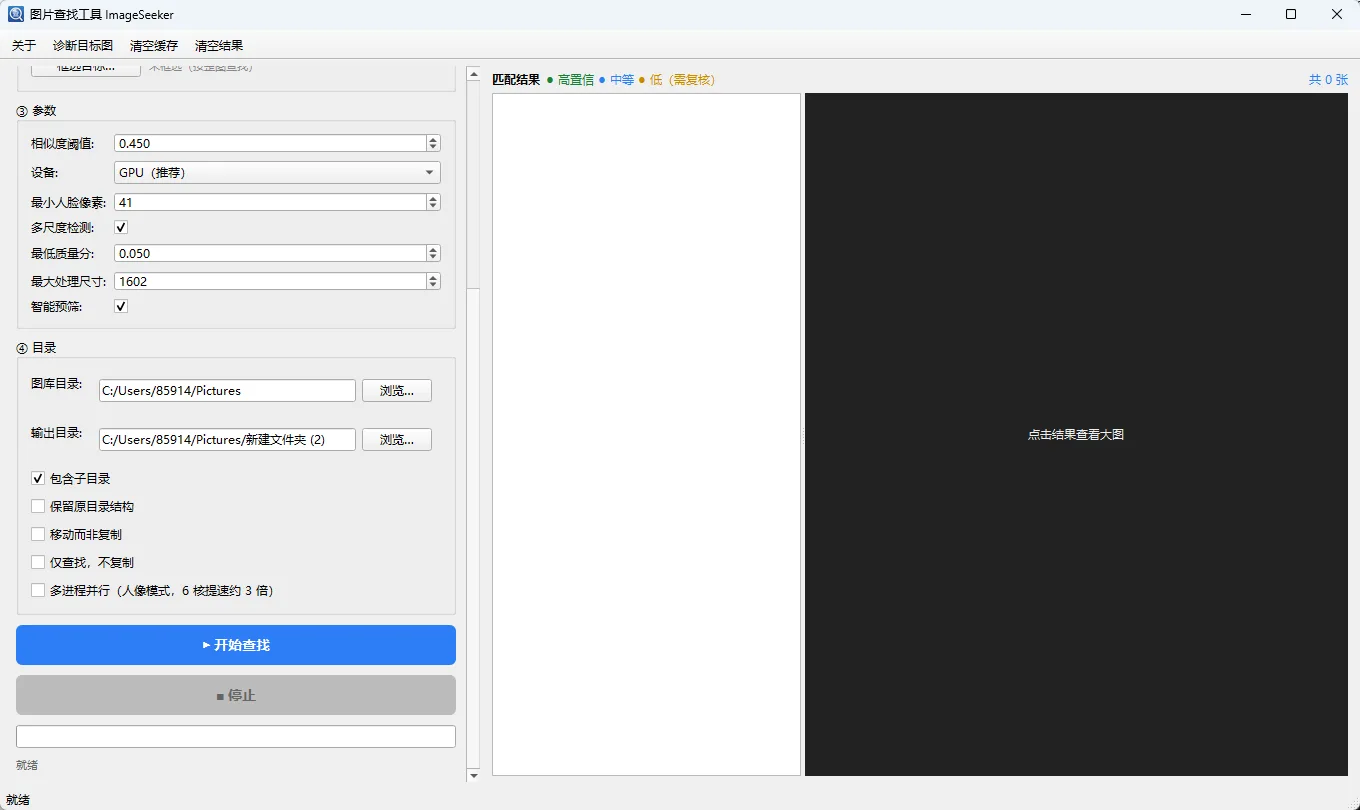Click the 最大处理尺寸 spinner arrows

tap(433, 281)
